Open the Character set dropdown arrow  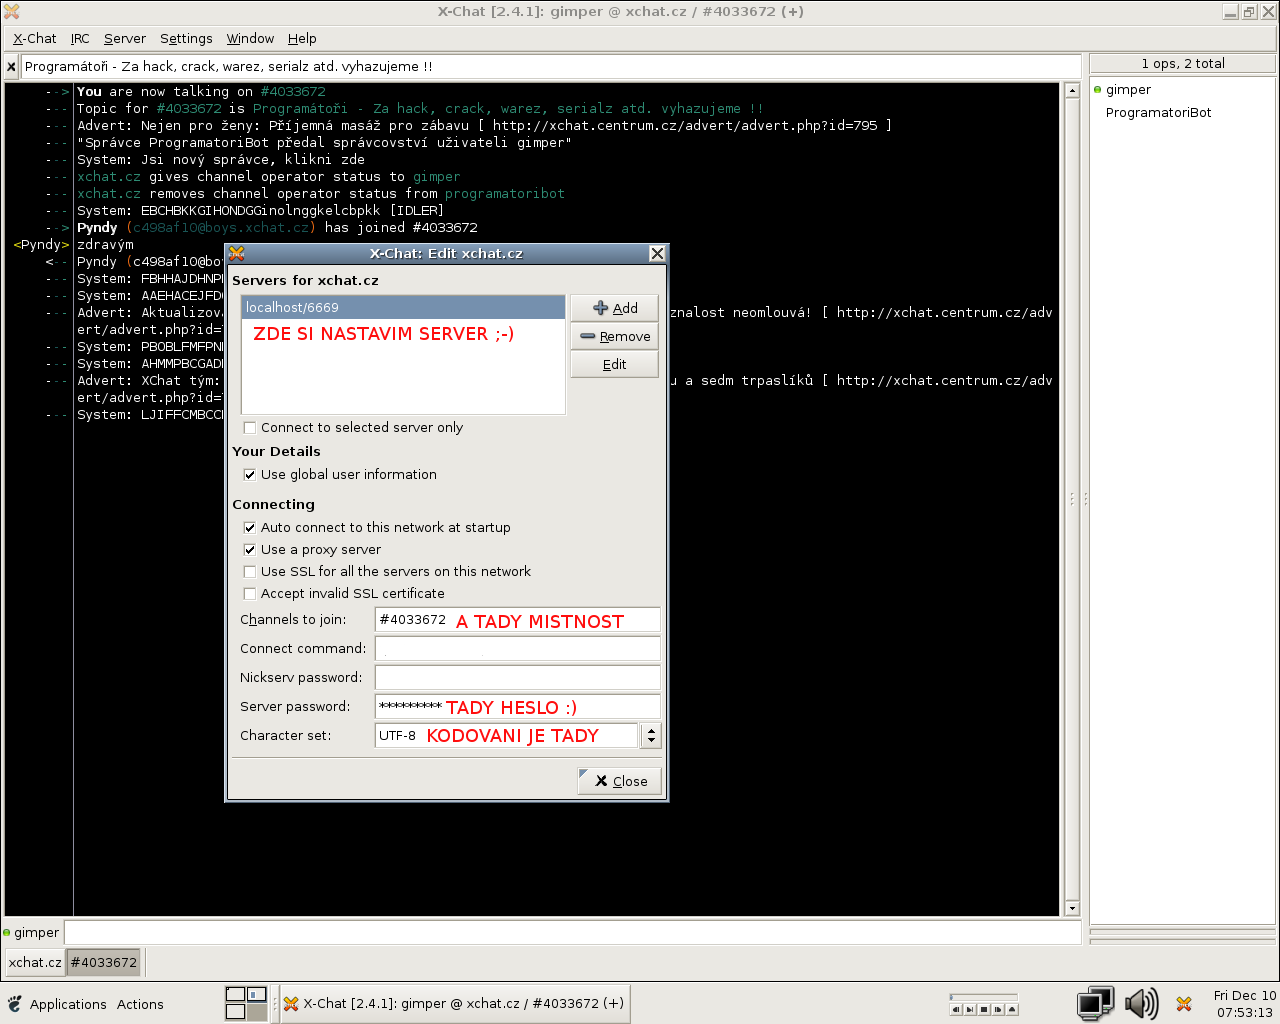pos(651,736)
